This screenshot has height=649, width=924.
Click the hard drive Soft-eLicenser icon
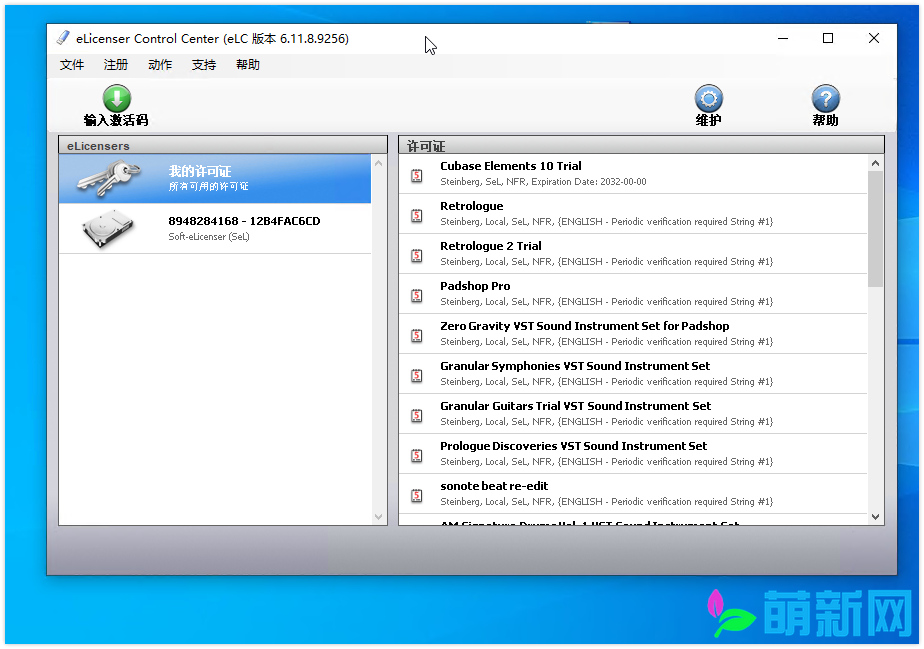click(x=108, y=228)
